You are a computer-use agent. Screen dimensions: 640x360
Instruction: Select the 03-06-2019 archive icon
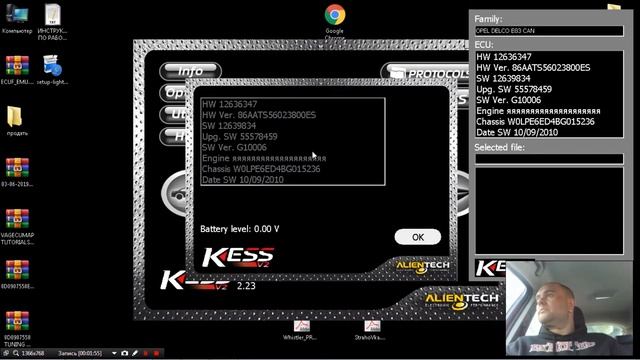17,172
